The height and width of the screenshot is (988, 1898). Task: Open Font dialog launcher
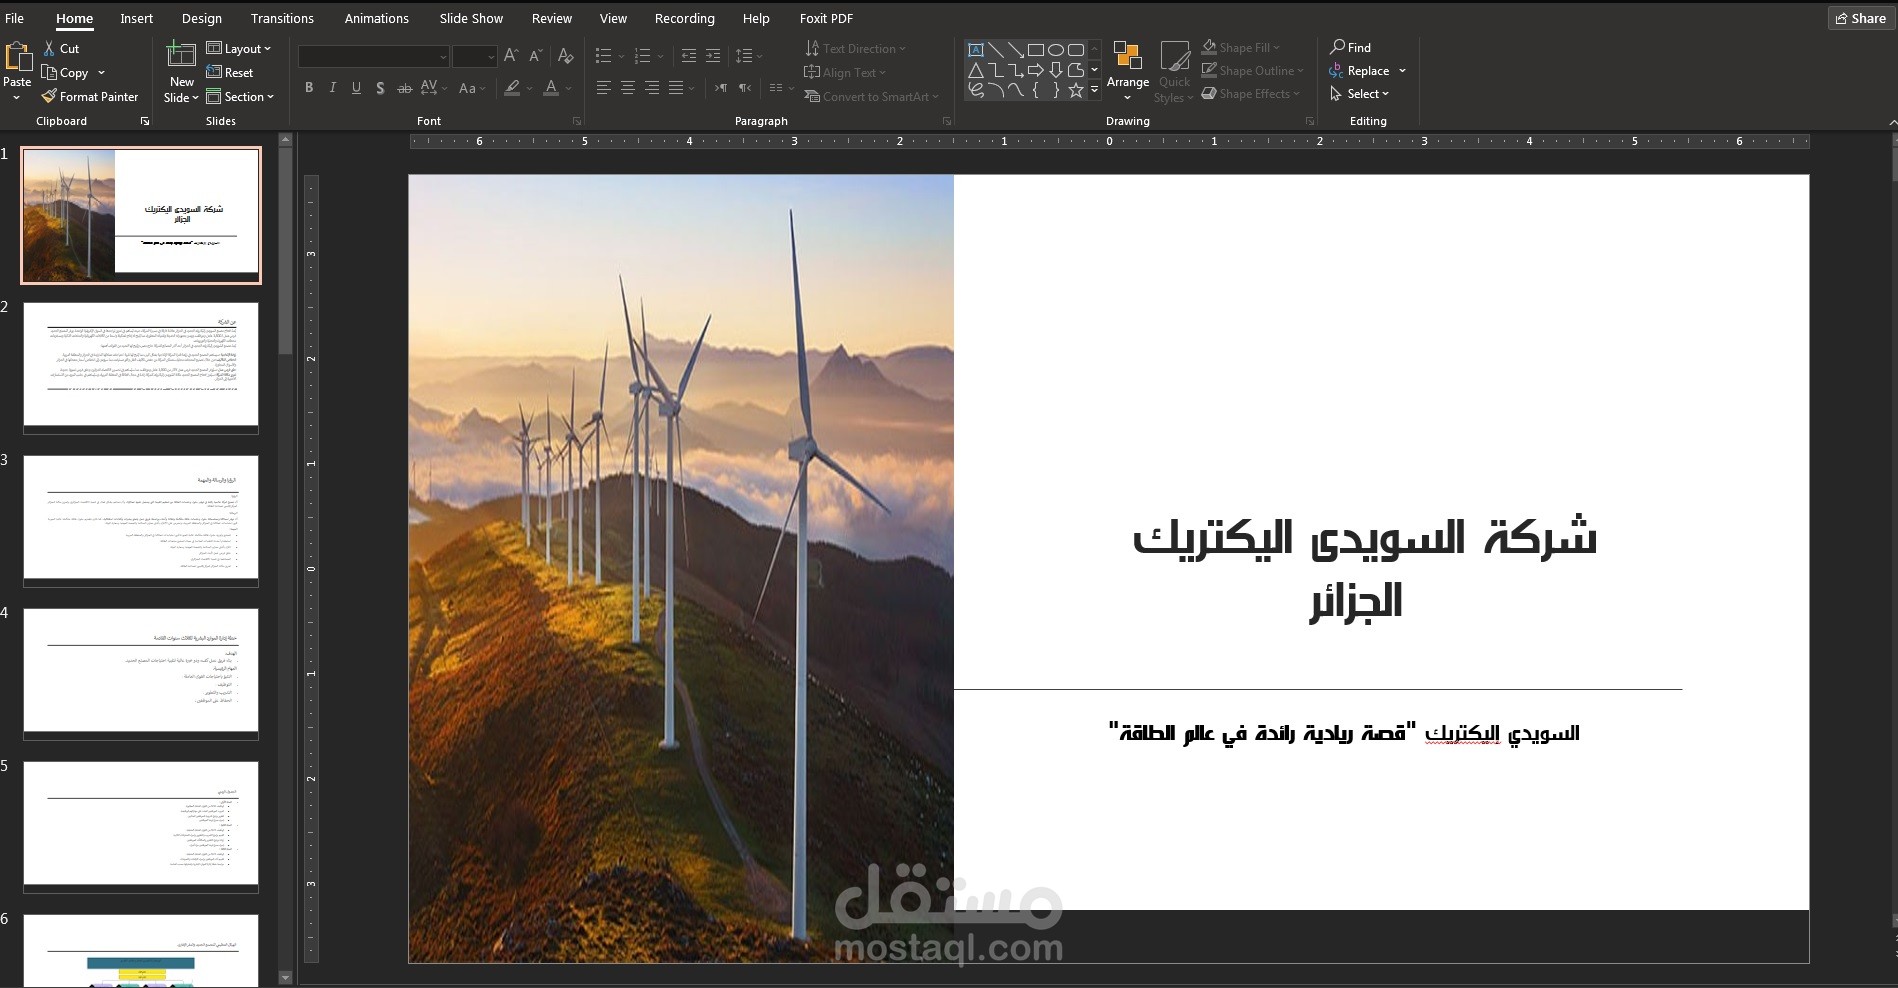tap(577, 121)
